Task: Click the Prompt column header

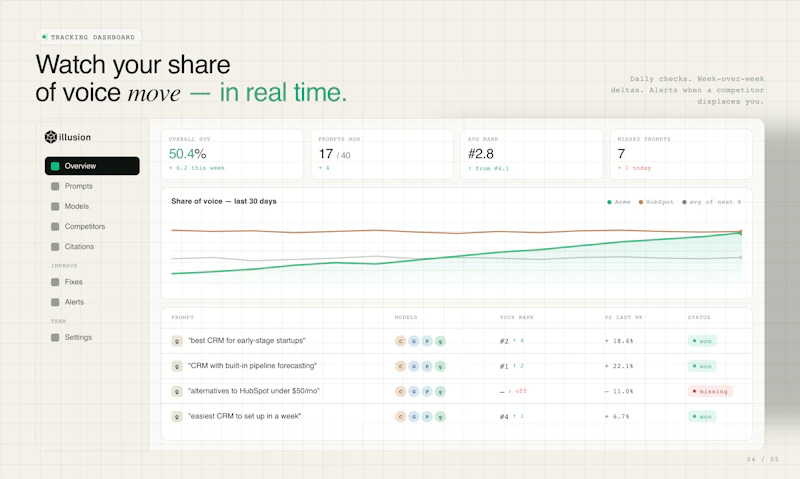Action: coord(183,317)
